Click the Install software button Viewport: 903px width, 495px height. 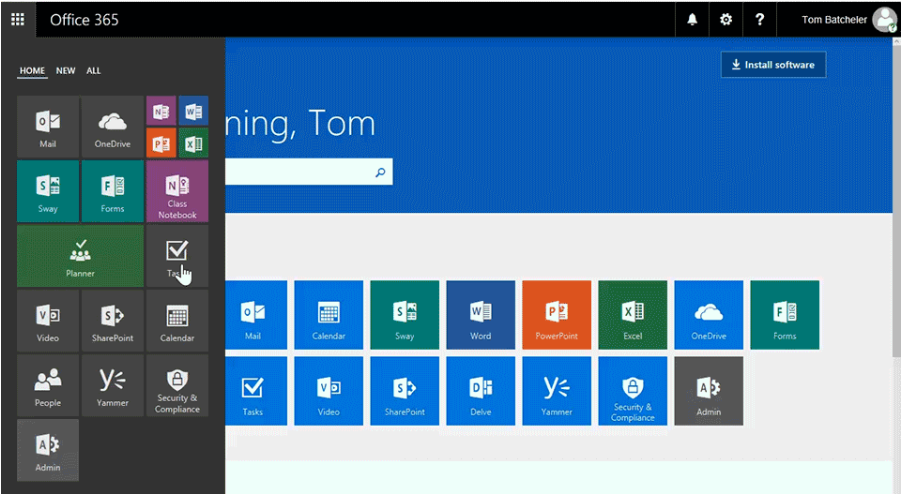pyautogui.click(x=773, y=64)
